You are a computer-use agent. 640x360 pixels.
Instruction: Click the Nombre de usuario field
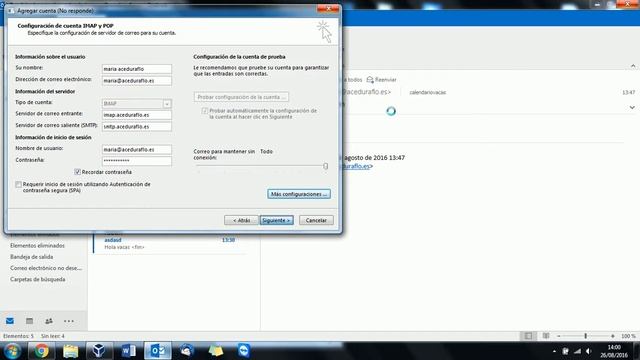click(x=137, y=149)
